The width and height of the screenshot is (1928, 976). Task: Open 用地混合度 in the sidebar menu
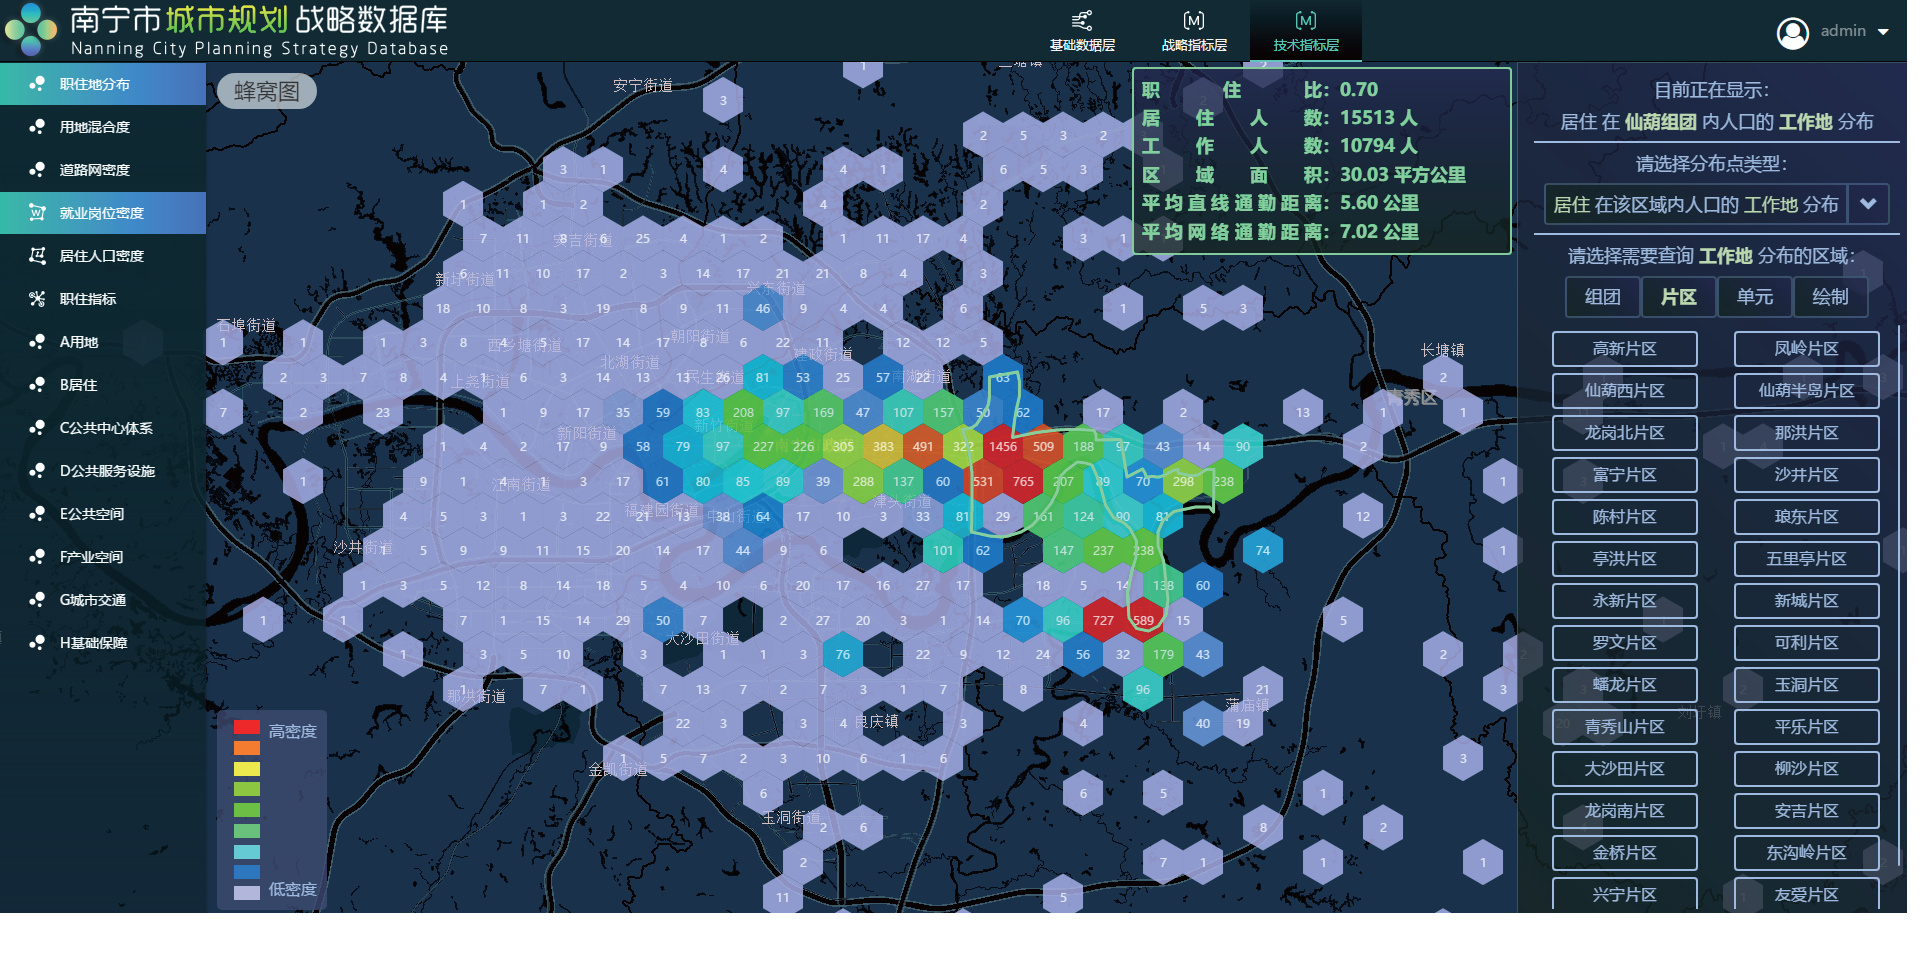(x=94, y=127)
